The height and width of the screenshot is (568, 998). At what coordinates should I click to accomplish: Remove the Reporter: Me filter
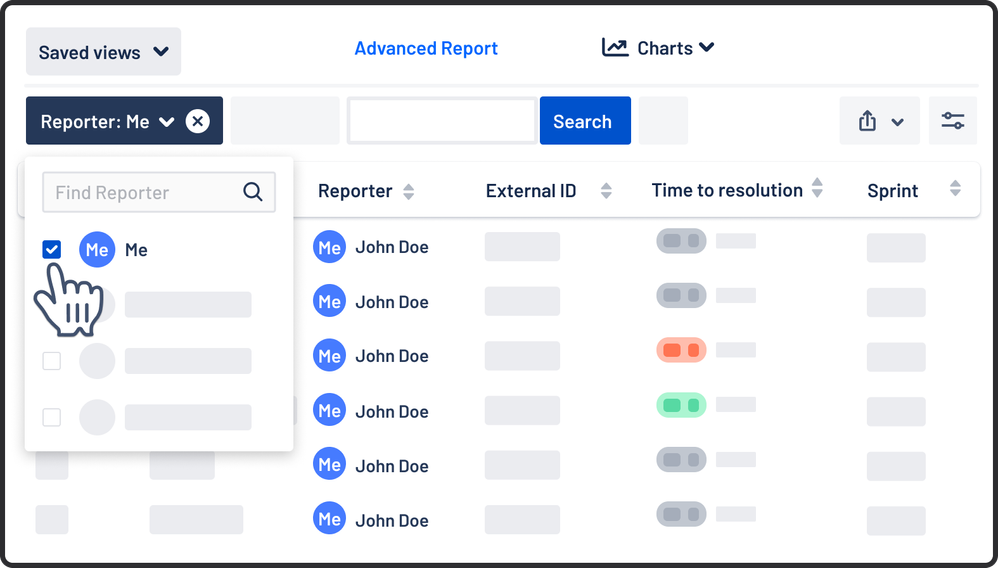tap(198, 121)
